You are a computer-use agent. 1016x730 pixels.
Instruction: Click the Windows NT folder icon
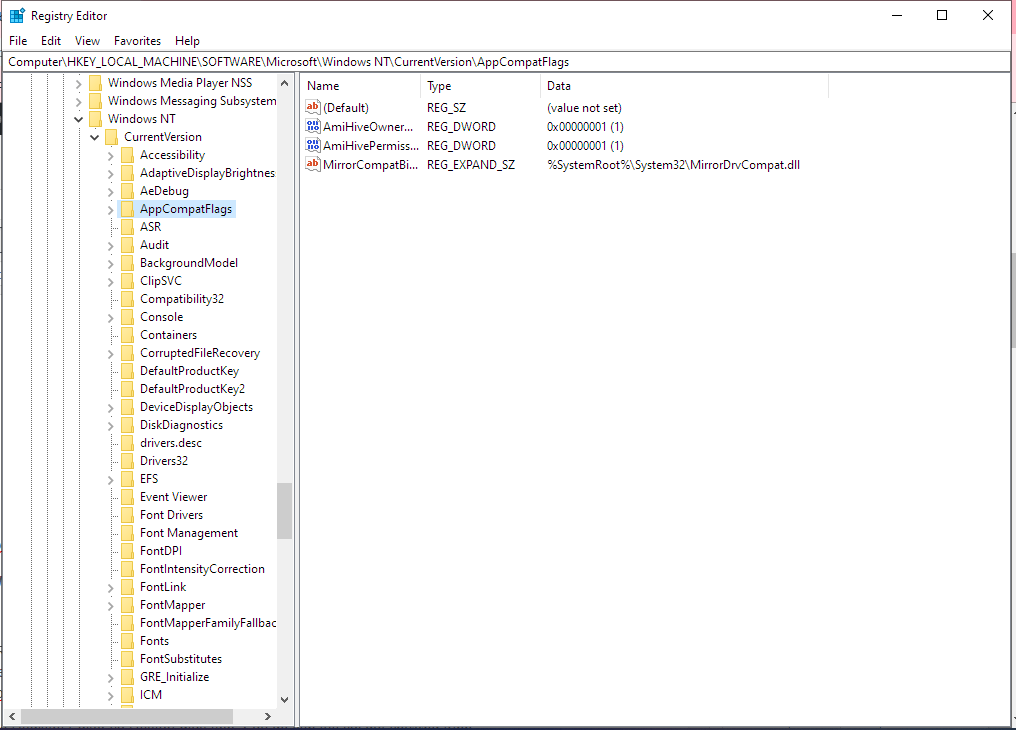[95, 119]
